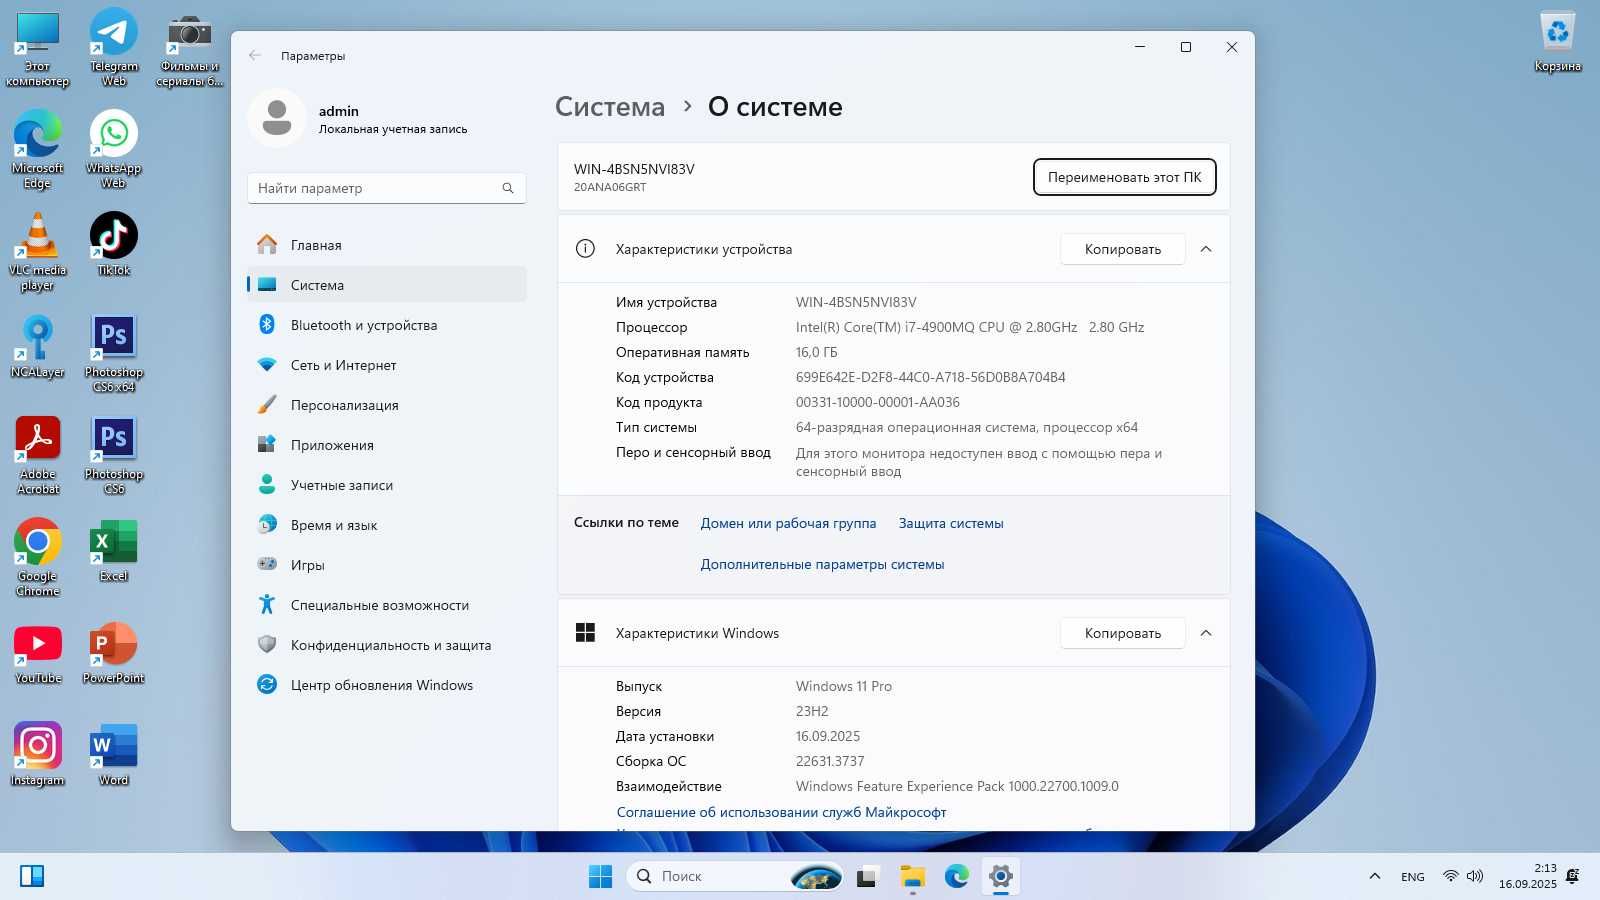
Task: Open Соглашение об использовании служб Майкрософт
Action: coord(781,812)
